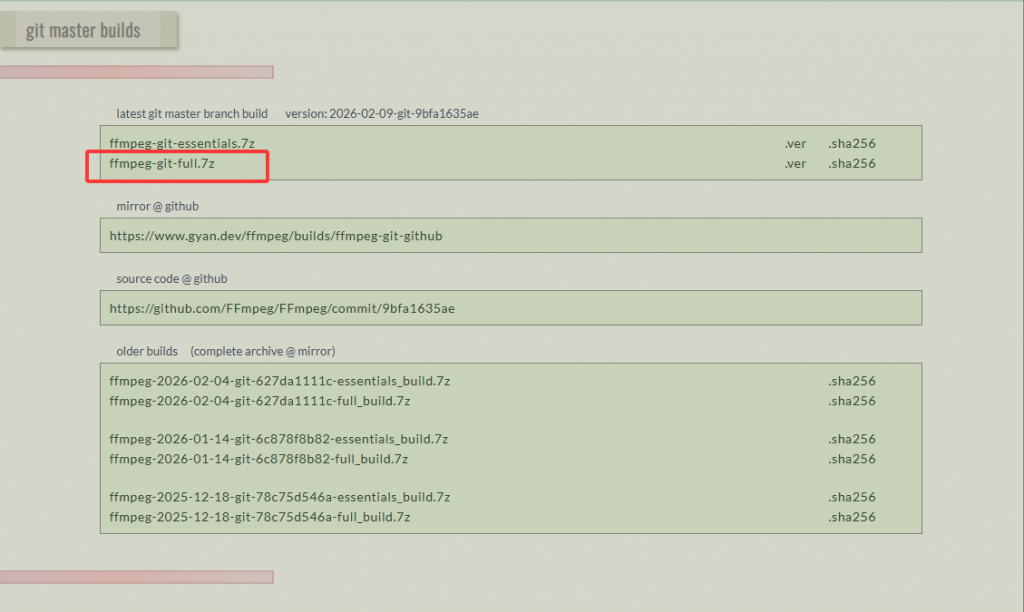Open the FFmpeg GitHub commit 9bfa1635ae link
Viewport: 1024px width, 612px height.
click(x=282, y=308)
